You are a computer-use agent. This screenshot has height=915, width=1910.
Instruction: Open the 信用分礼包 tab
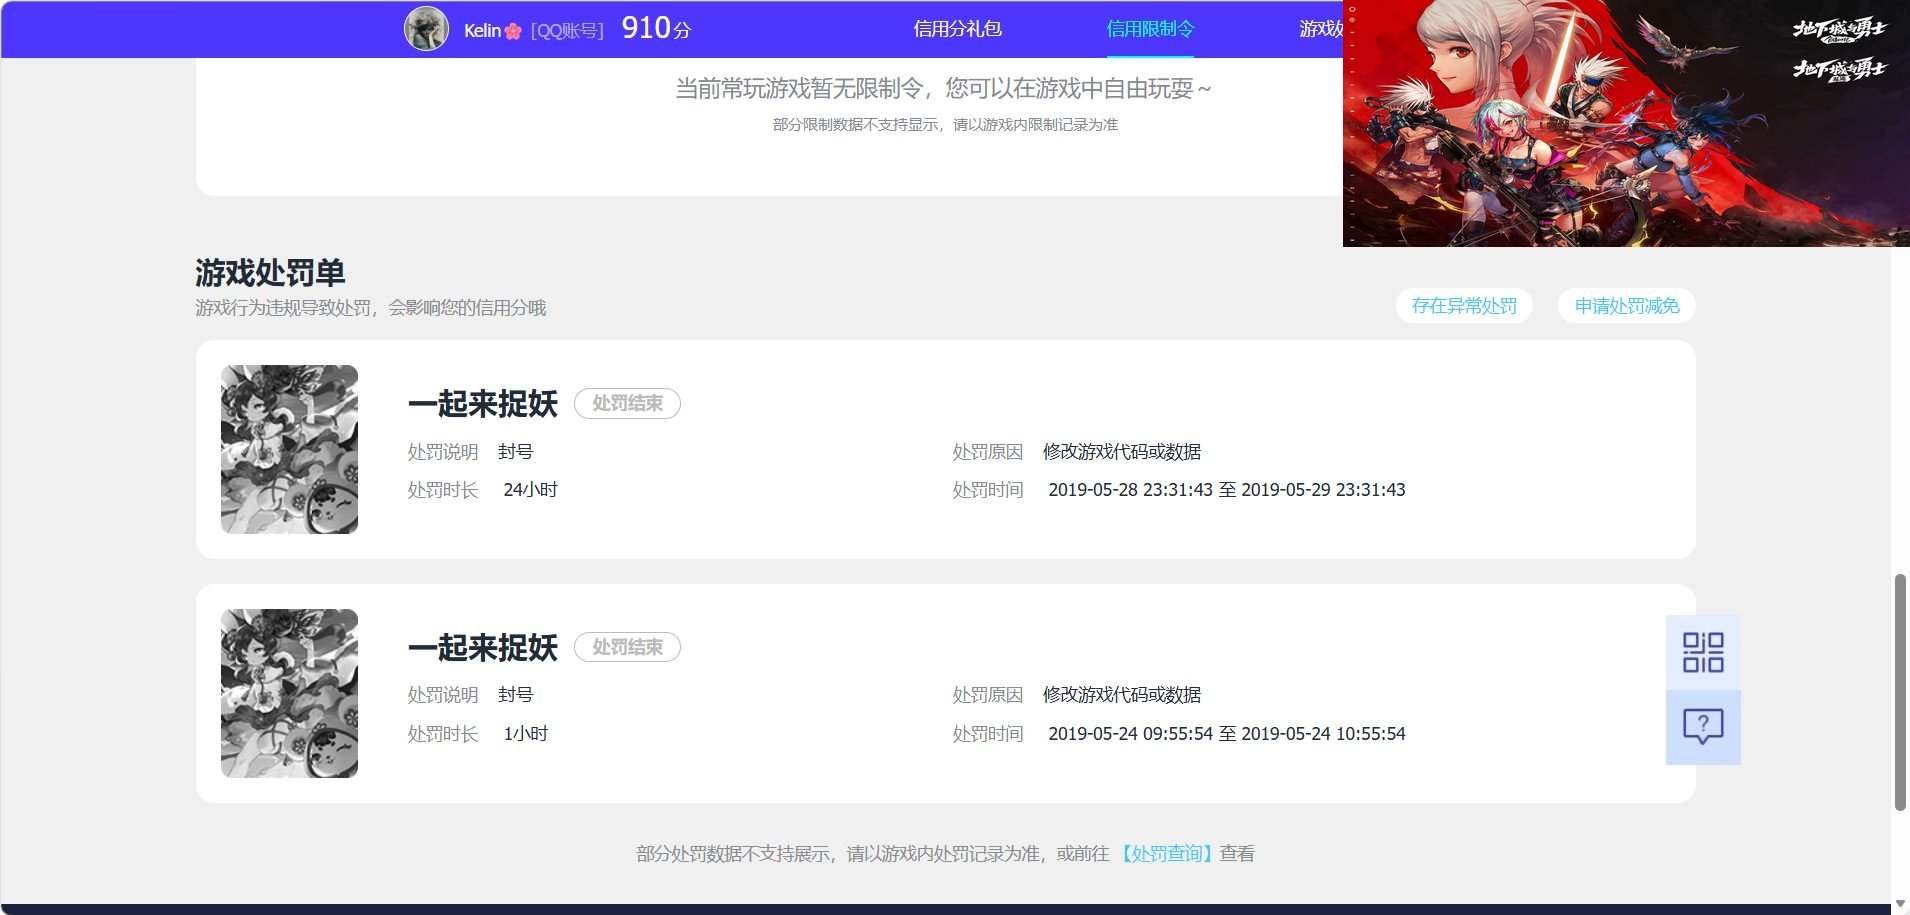pyautogui.click(x=957, y=29)
